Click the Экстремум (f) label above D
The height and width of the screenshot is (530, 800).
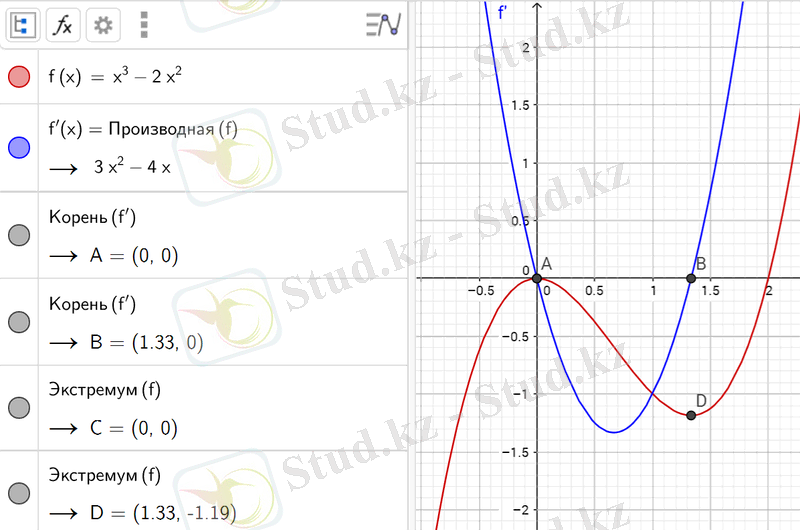(105, 475)
